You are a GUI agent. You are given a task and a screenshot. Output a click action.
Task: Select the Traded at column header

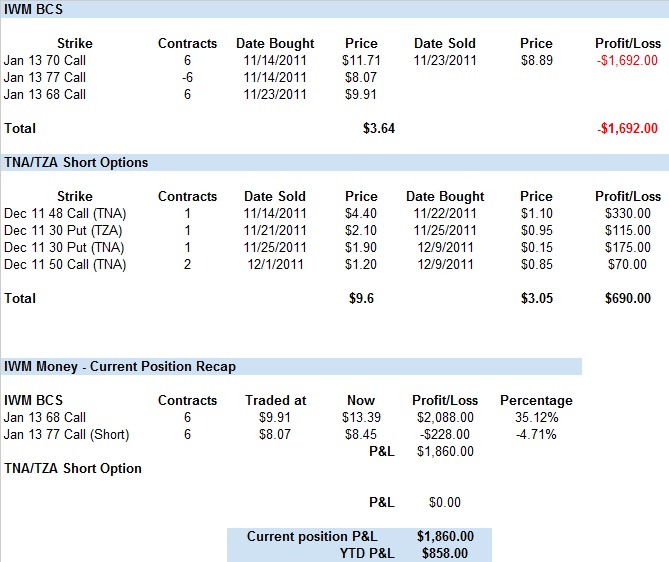275,400
